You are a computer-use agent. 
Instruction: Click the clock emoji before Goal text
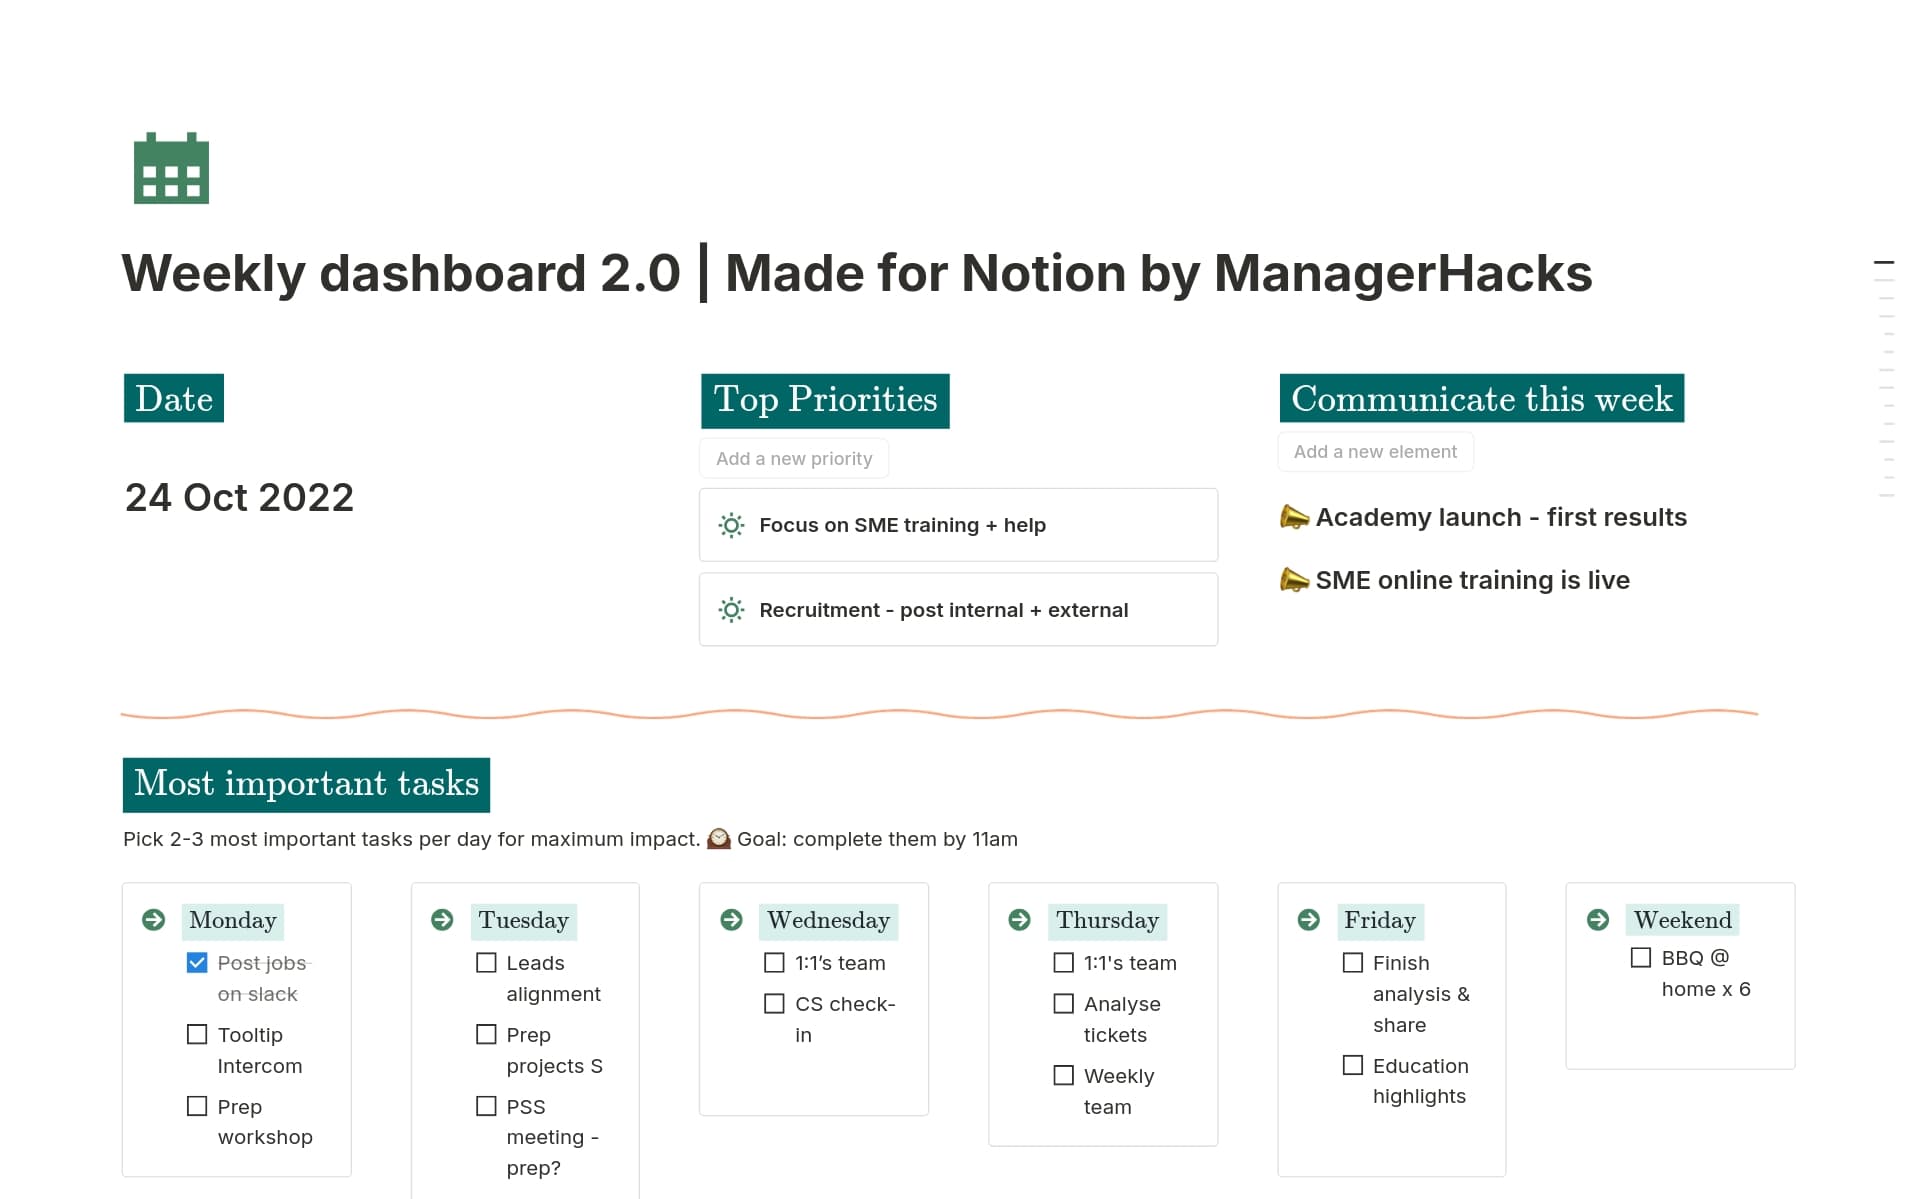click(x=718, y=839)
